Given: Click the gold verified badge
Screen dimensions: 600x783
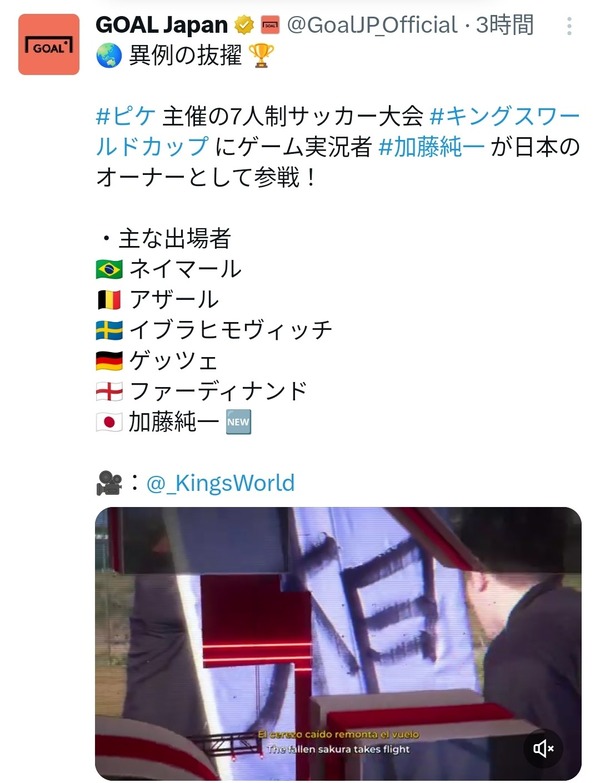Looking at the screenshot, I should coord(244,25).
